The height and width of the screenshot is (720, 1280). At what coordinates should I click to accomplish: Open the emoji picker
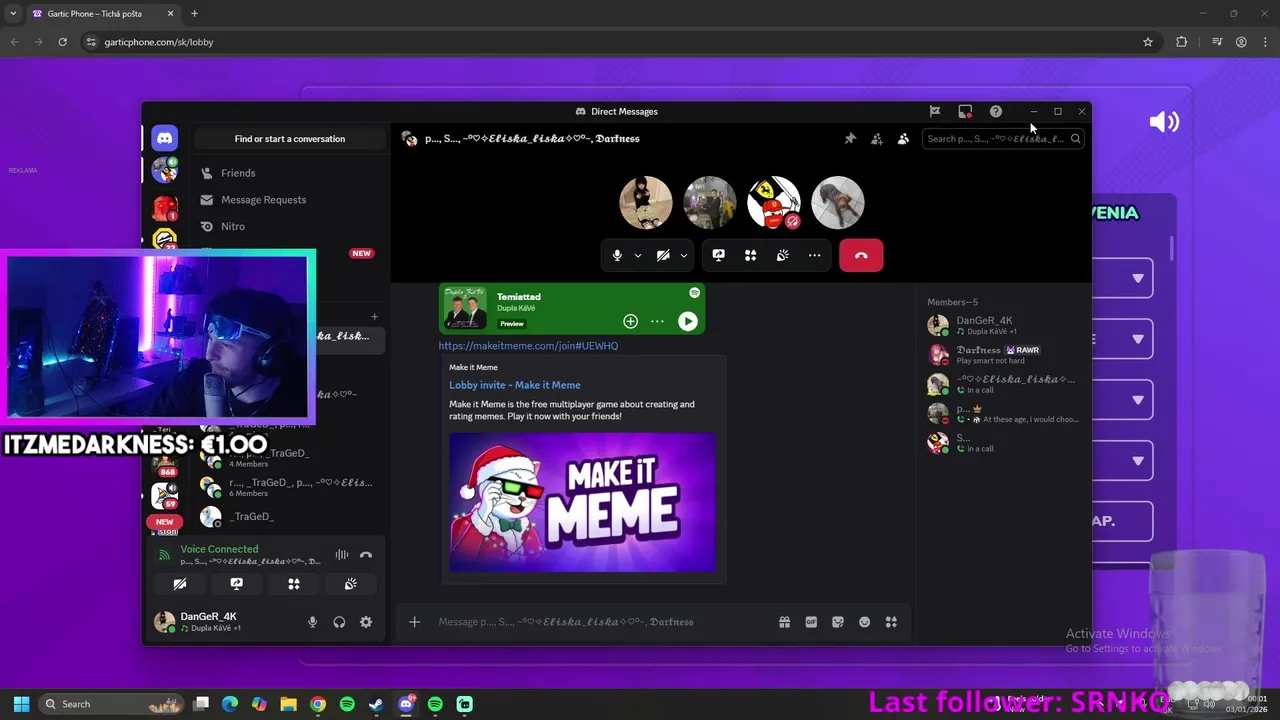click(864, 622)
